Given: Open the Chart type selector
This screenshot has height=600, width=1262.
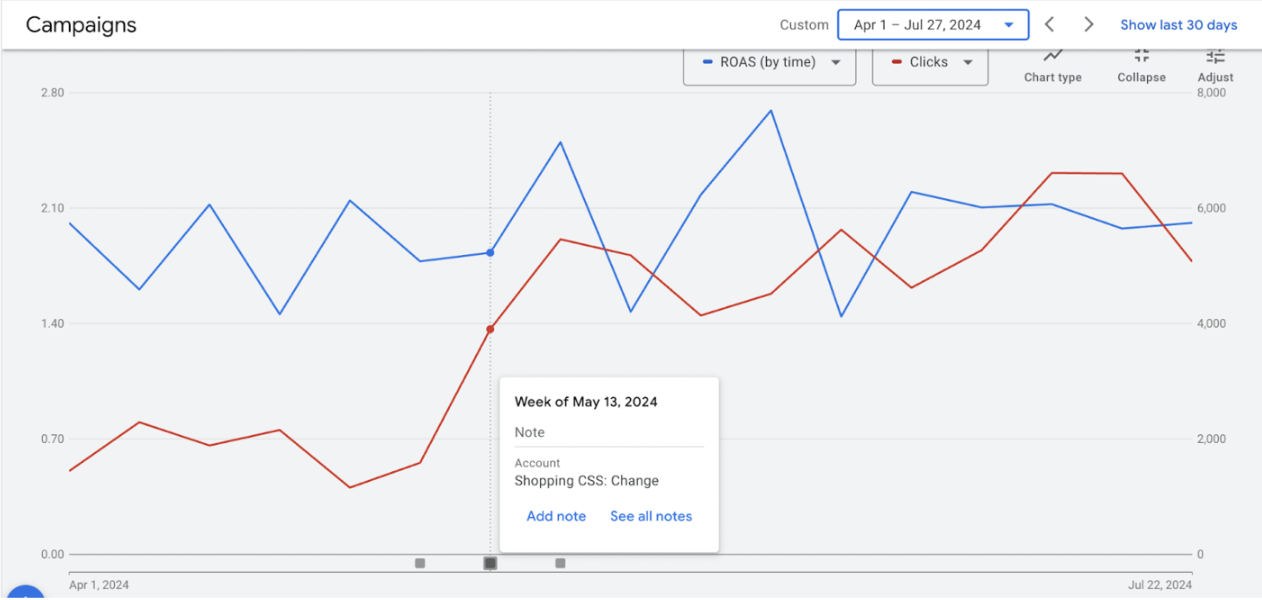Looking at the screenshot, I should click(1052, 67).
